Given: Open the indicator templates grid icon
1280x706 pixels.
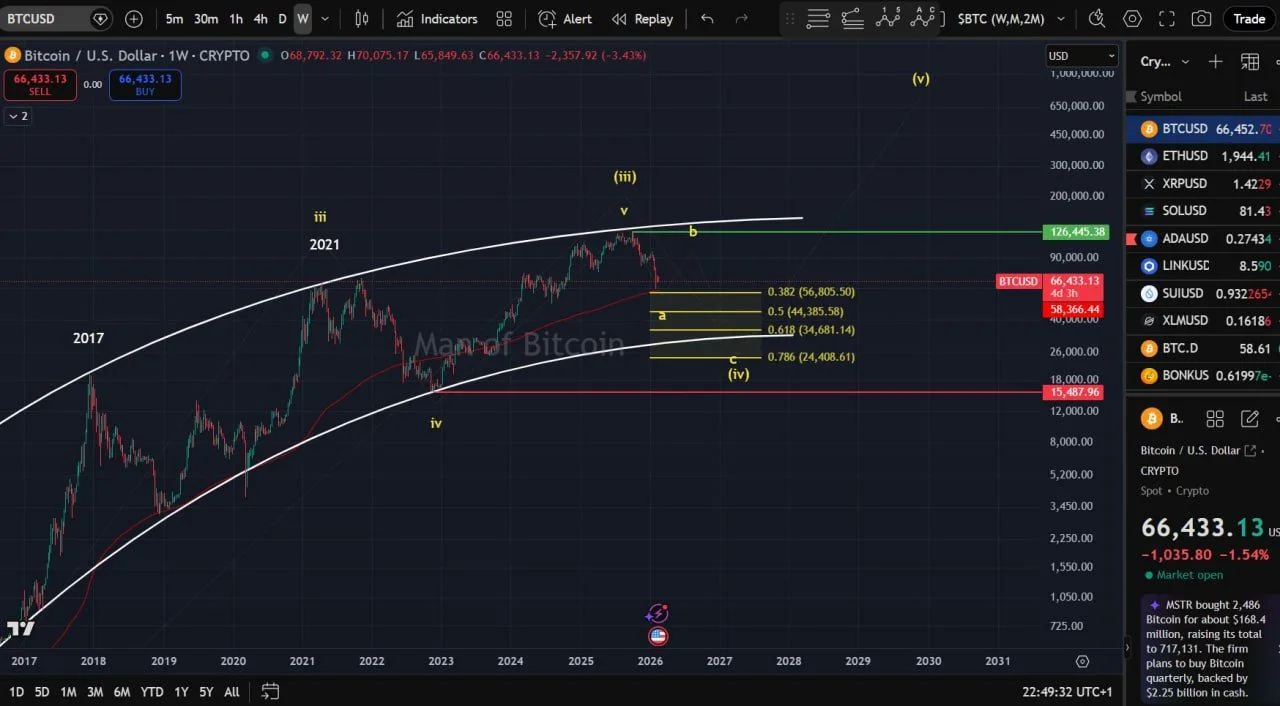Looking at the screenshot, I should pyautogui.click(x=504, y=19).
